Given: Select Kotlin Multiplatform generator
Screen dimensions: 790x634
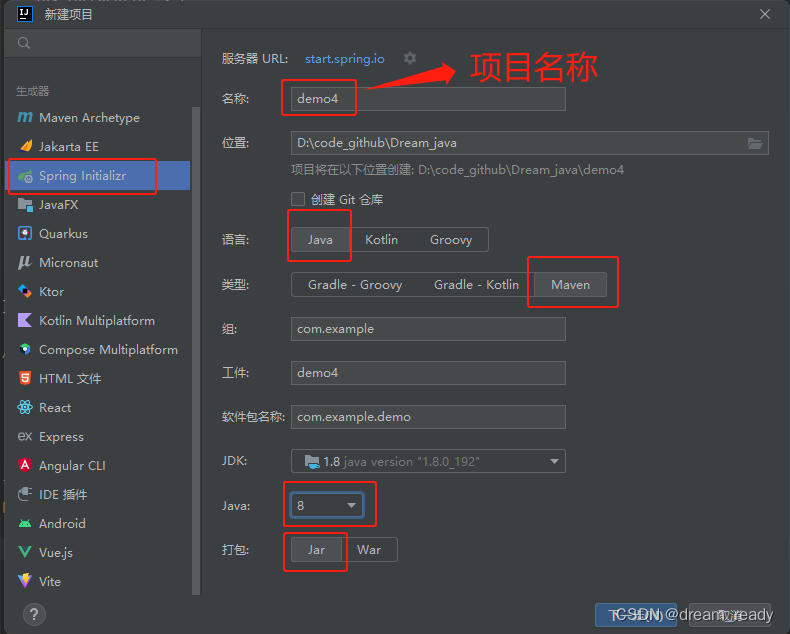Looking at the screenshot, I should point(98,321).
